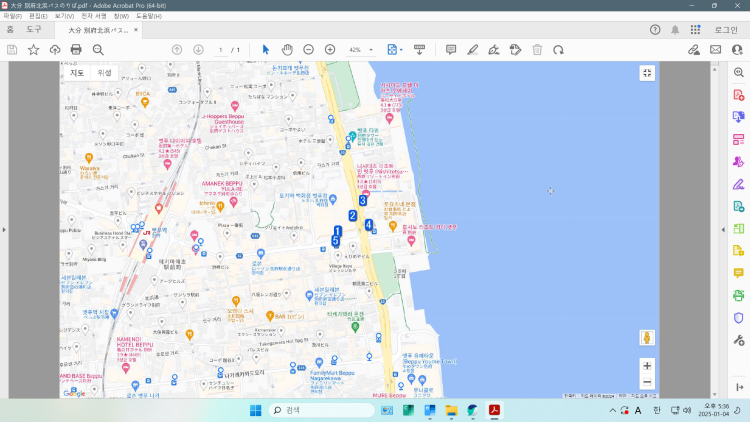Close the 大分 別府北浜 document tab
Screen dimensions: 750x422
click(x=136, y=30)
